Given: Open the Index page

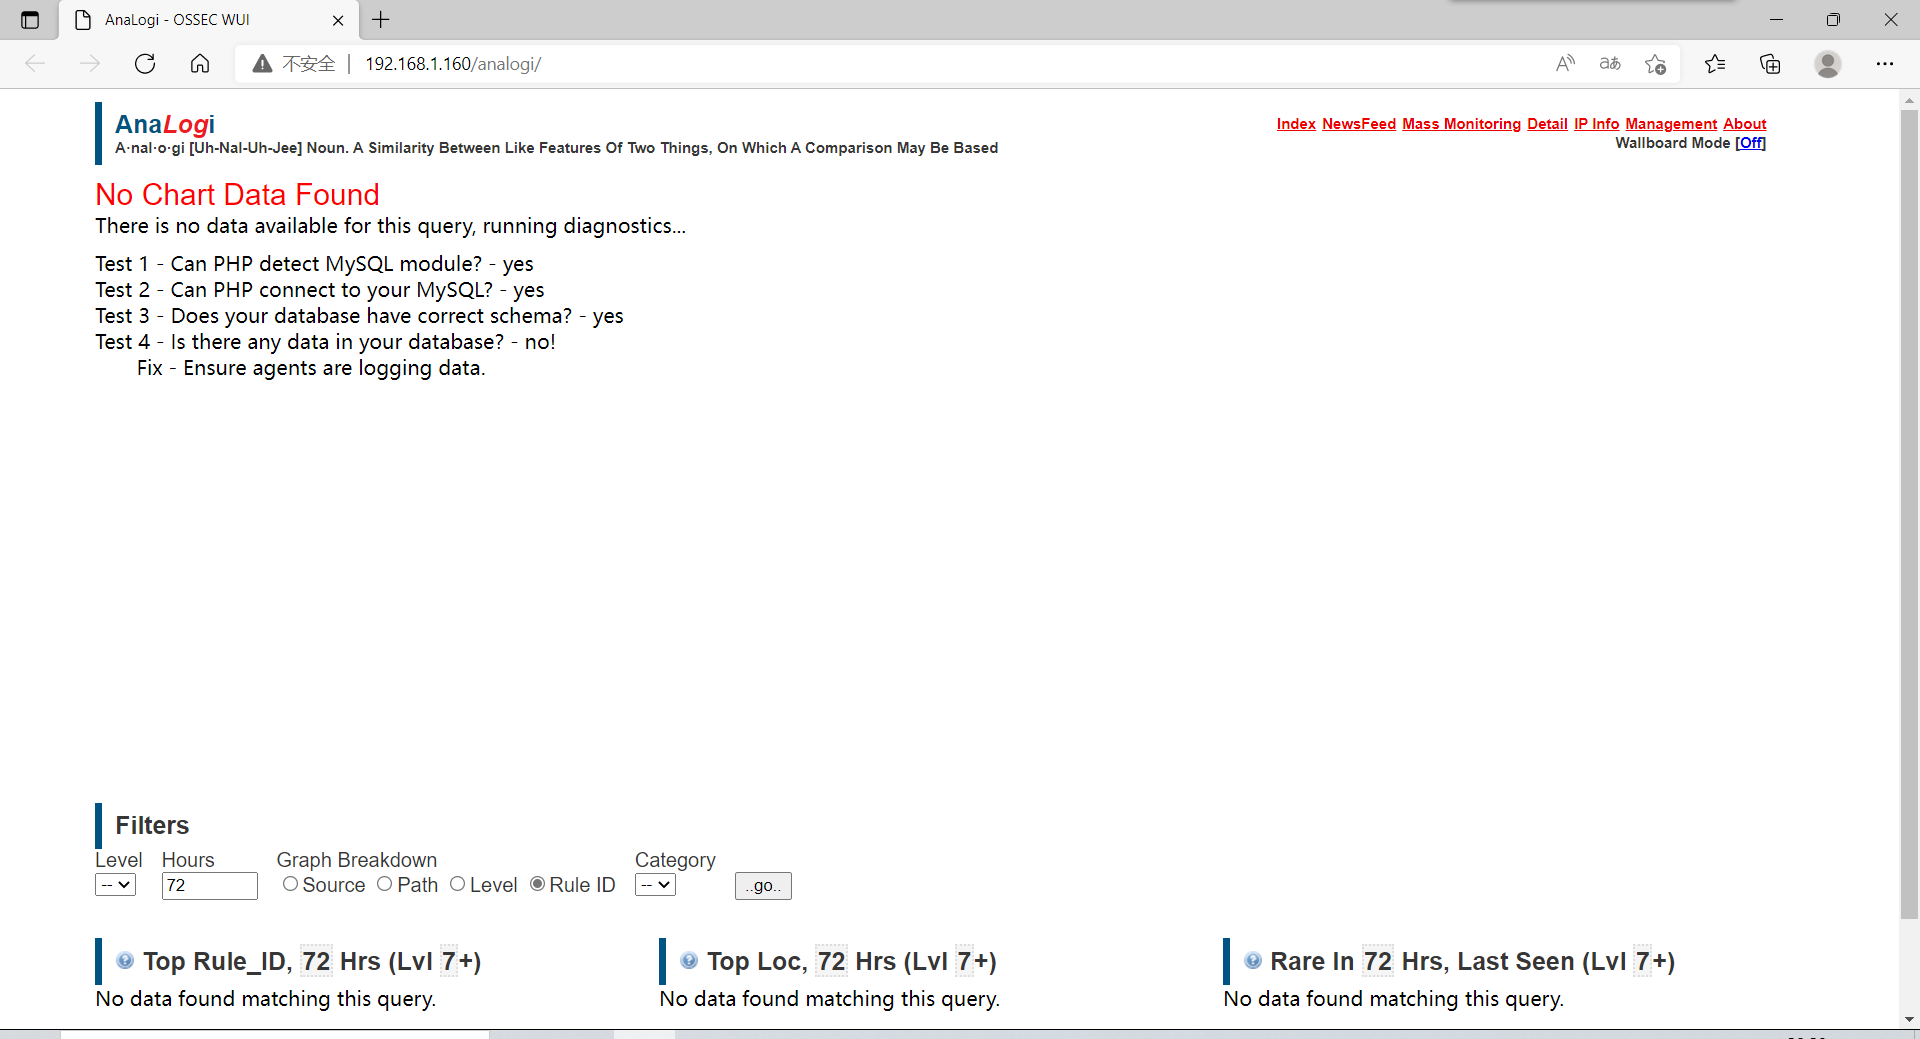Looking at the screenshot, I should click(1296, 124).
